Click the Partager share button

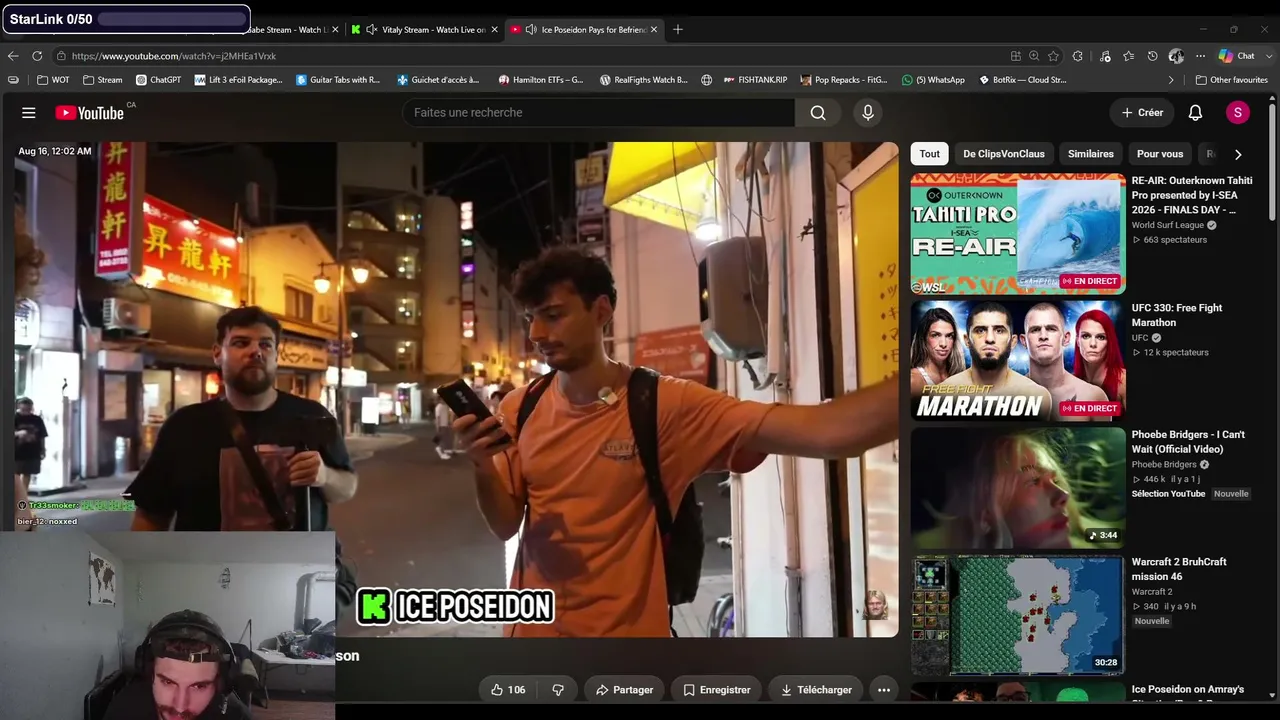click(625, 690)
